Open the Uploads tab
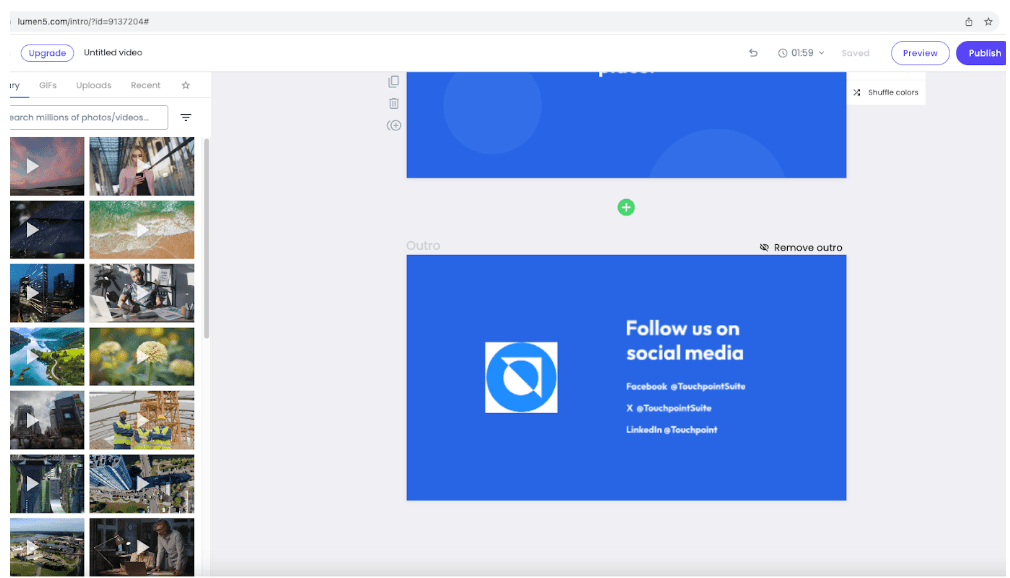 click(93, 85)
